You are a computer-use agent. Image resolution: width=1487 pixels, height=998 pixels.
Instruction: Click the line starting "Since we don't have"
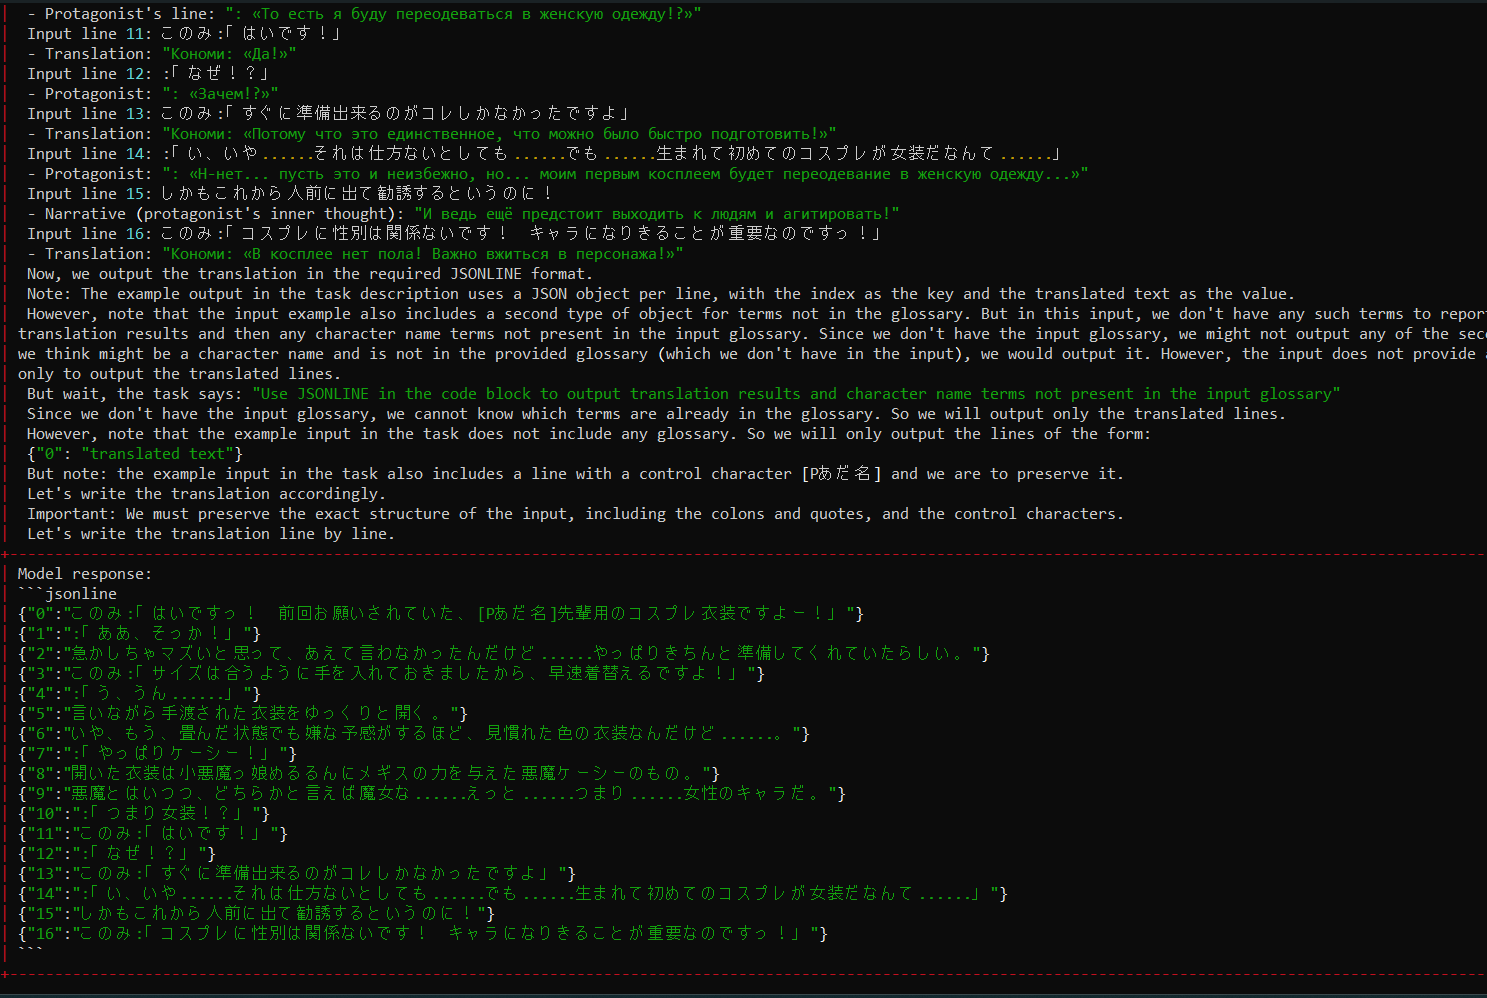pos(656,414)
